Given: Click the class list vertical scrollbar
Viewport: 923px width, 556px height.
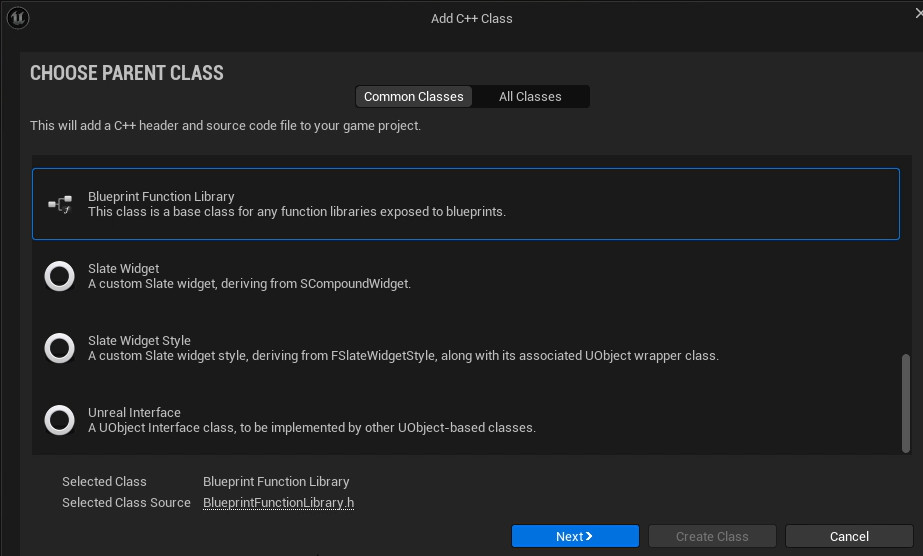Looking at the screenshot, I should pyautogui.click(x=905, y=404).
